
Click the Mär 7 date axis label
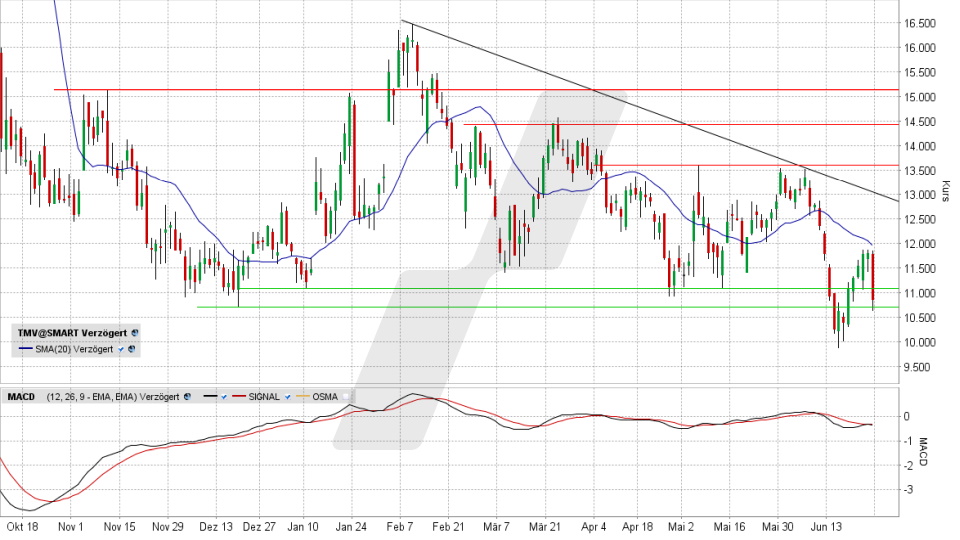[x=496, y=527]
